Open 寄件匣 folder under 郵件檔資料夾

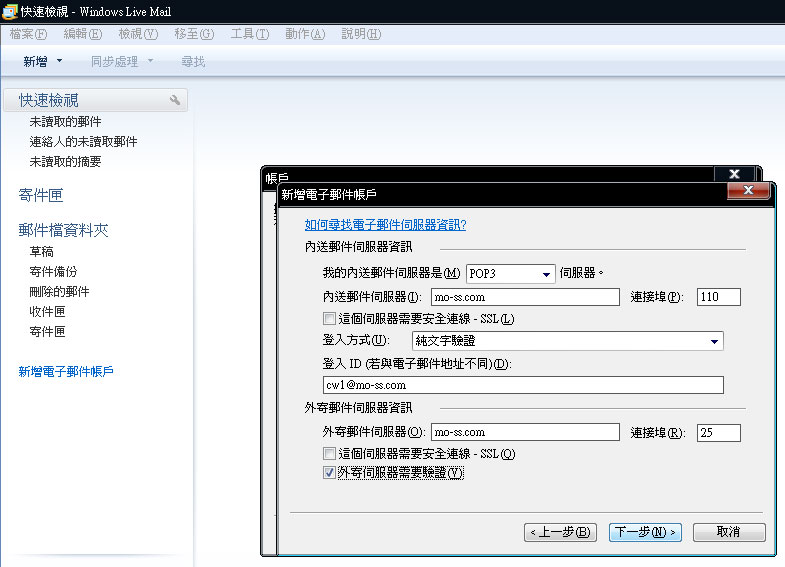point(47,331)
